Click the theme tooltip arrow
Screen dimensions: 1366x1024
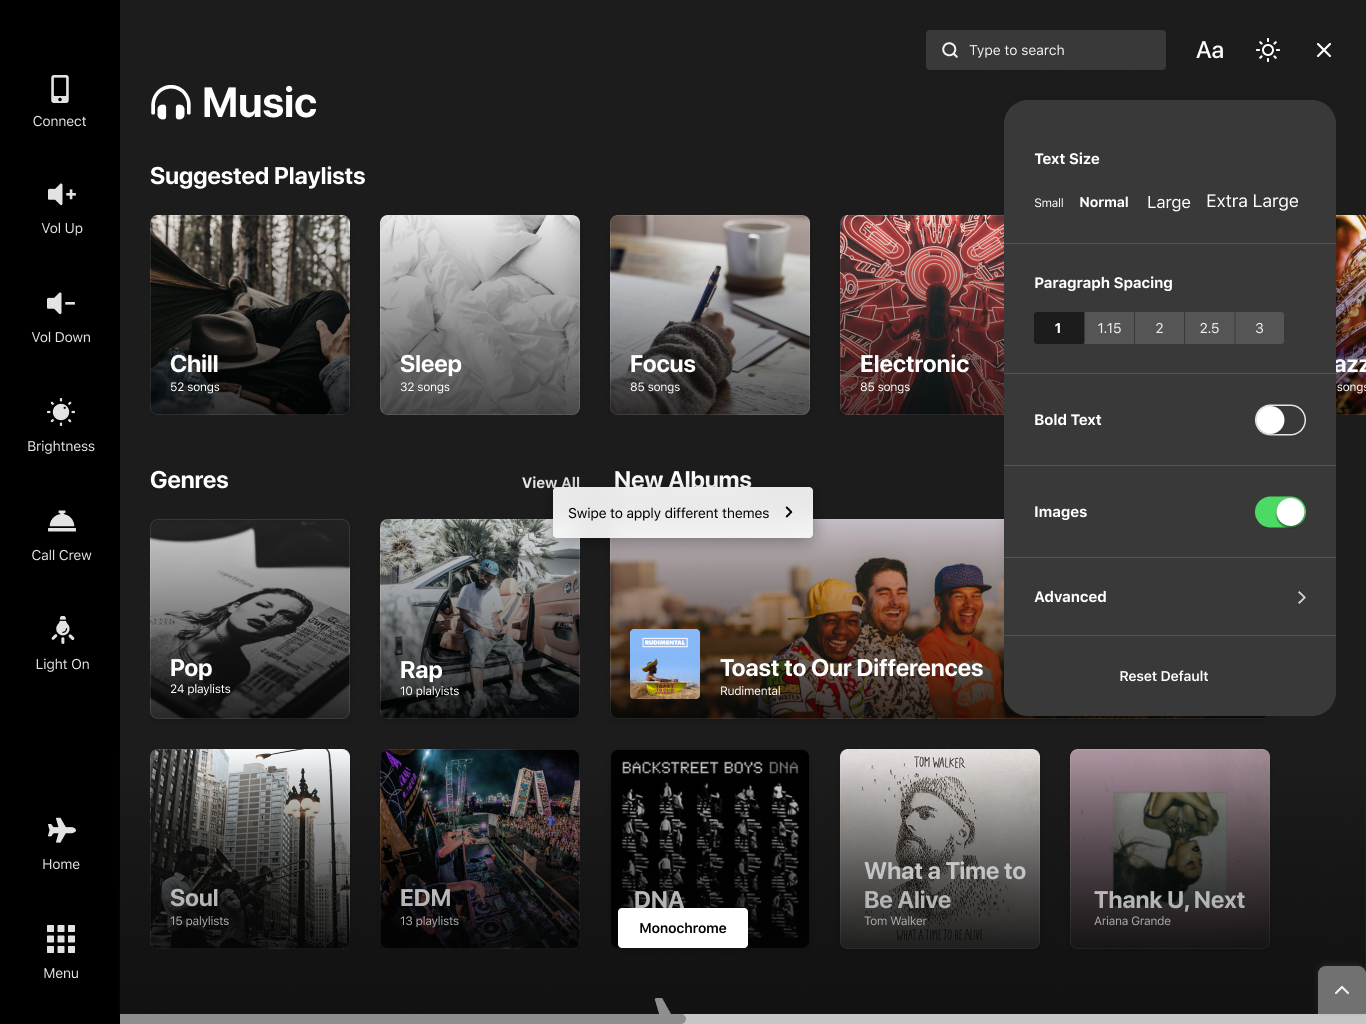coord(789,512)
